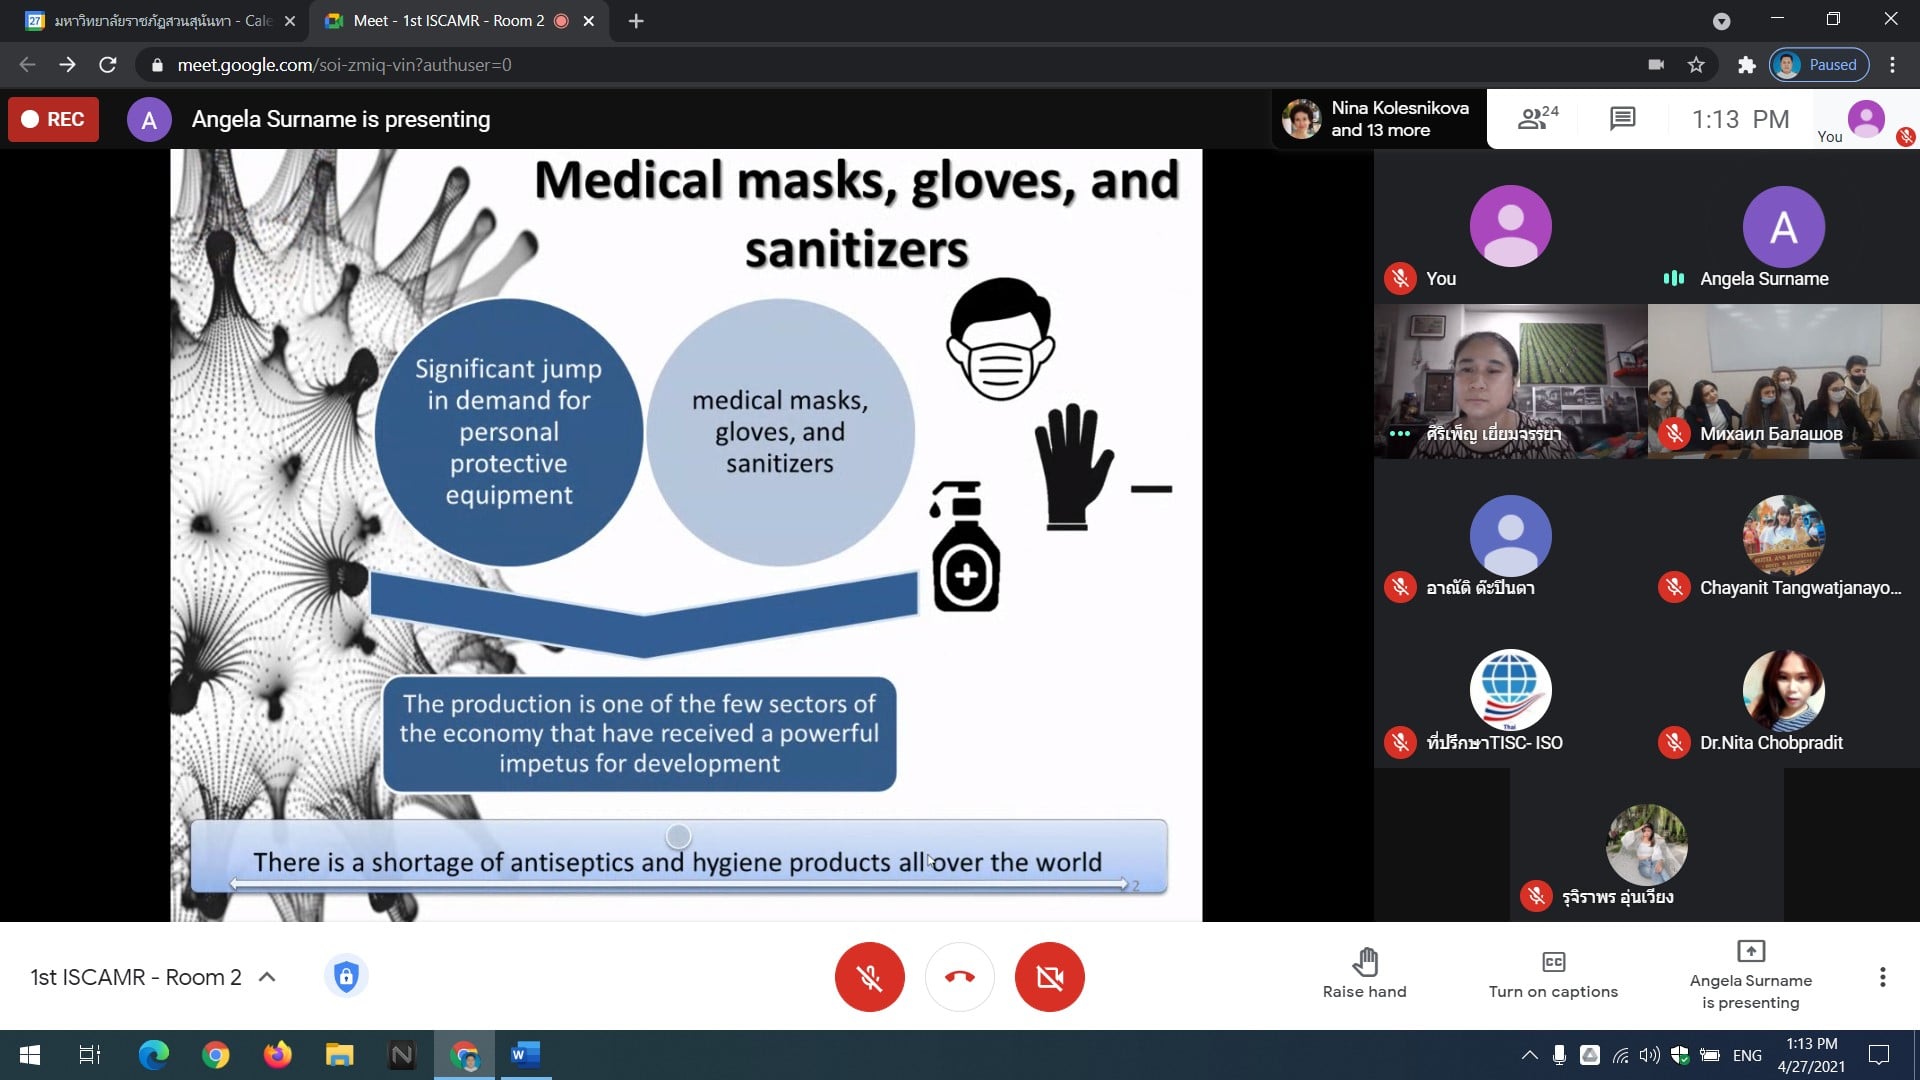Unmute the microphone toggle button

click(869, 977)
